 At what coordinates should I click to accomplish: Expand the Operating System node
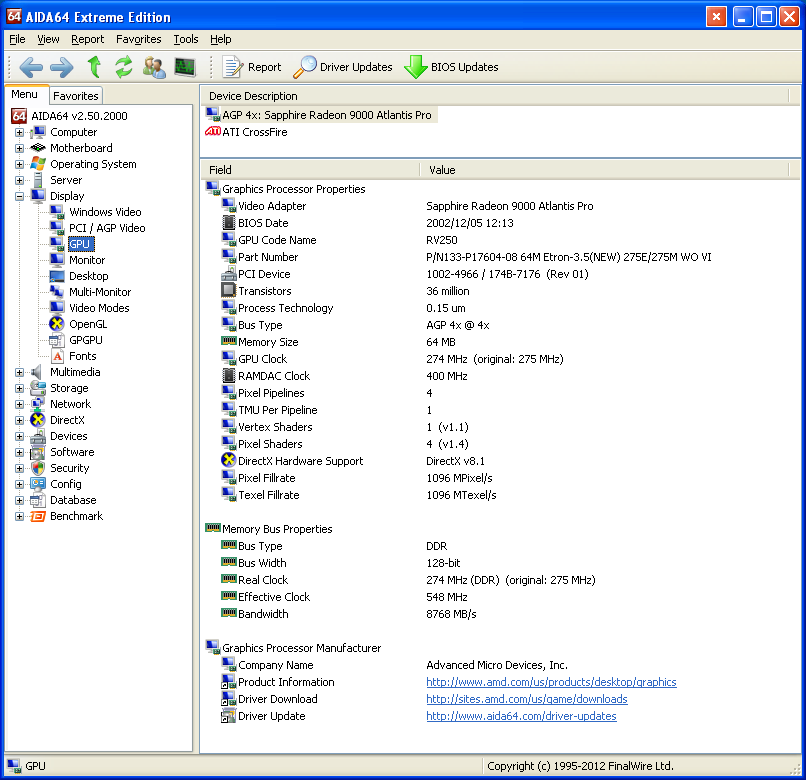pyautogui.click(x=19, y=165)
